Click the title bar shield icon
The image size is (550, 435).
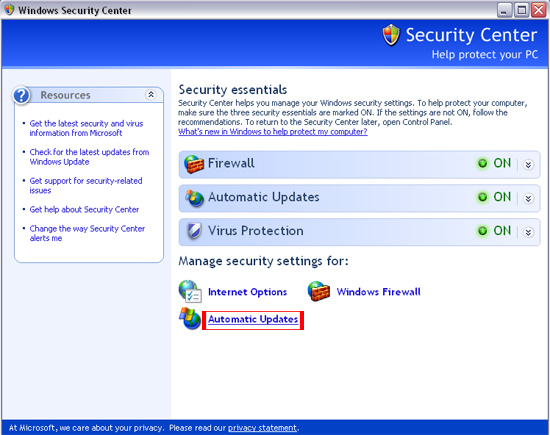(x=9, y=10)
